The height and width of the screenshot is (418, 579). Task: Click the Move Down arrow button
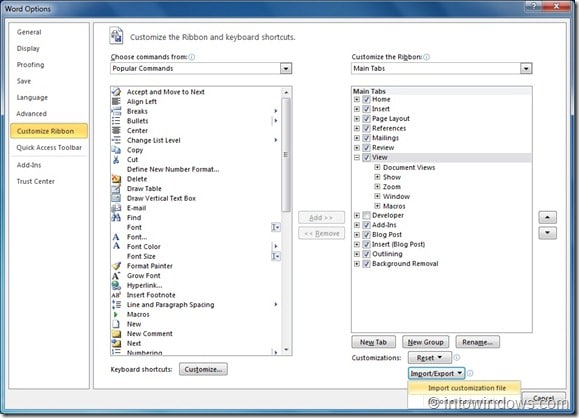point(547,233)
